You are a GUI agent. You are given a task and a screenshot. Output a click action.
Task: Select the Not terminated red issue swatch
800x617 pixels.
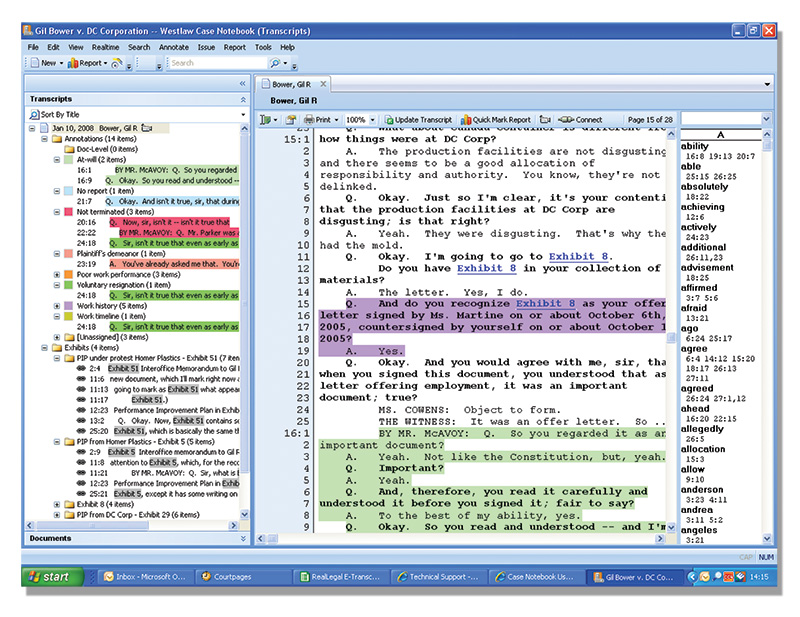(x=68, y=212)
